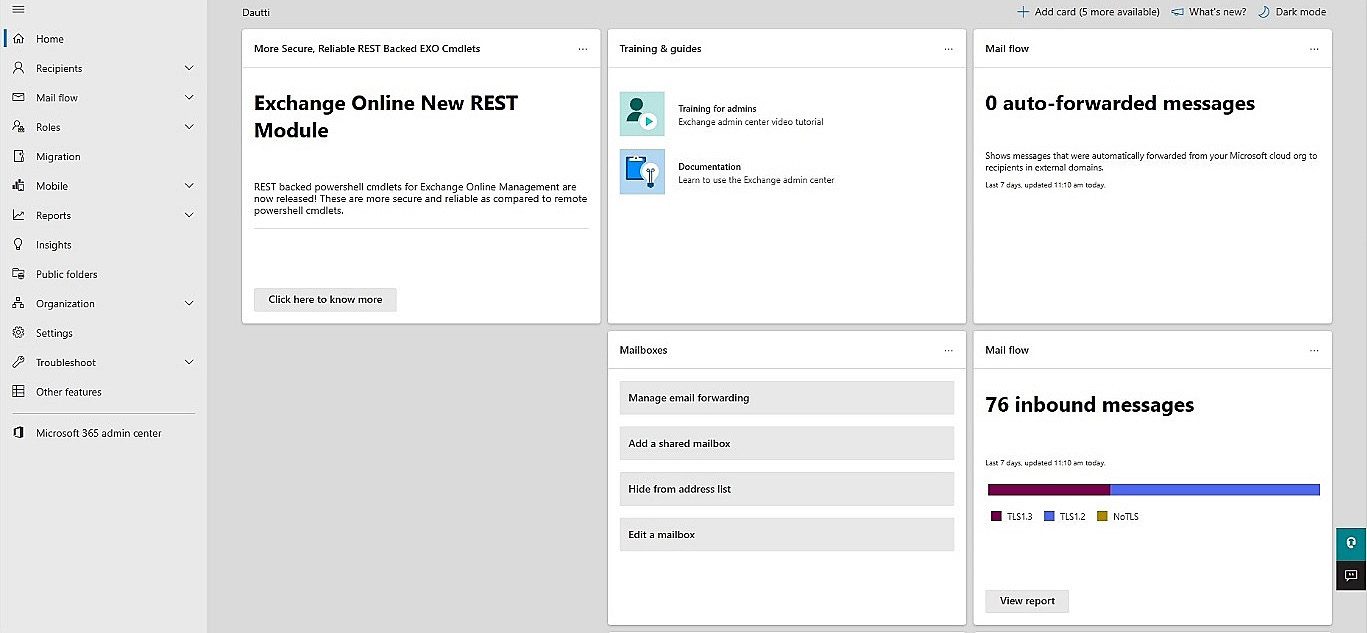Click the Recipients person icon
This screenshot has width=1367, height=633.
click(18, 68)
